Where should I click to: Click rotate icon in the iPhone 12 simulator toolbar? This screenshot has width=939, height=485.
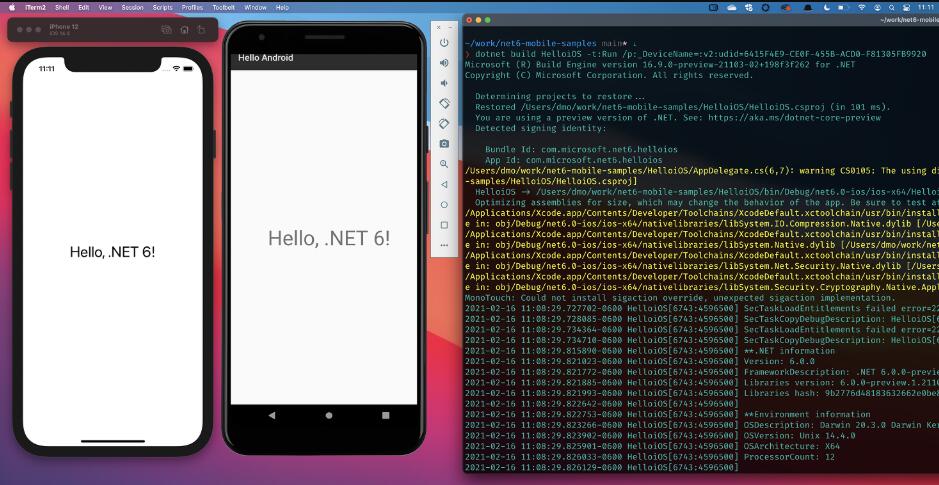click(201, 30)
